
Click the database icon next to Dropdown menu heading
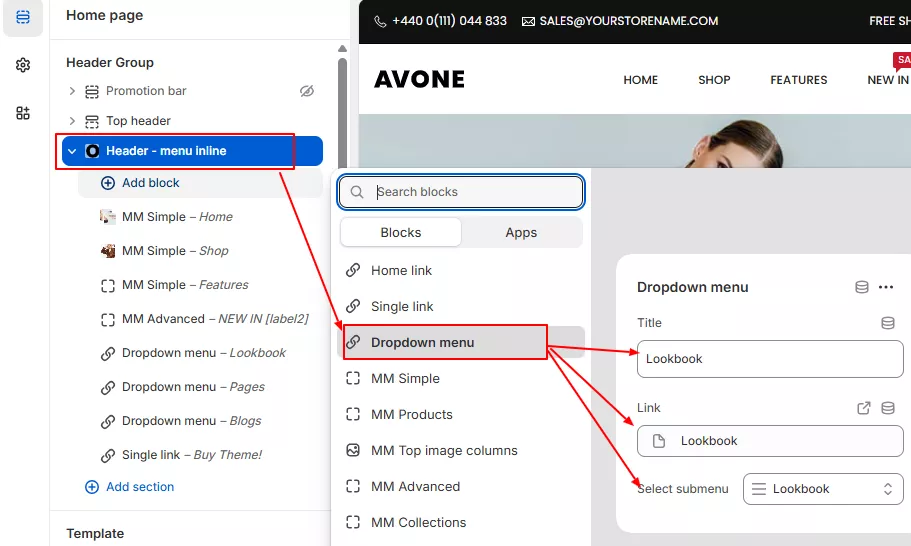pyautogui.click(x=862, y=287)
